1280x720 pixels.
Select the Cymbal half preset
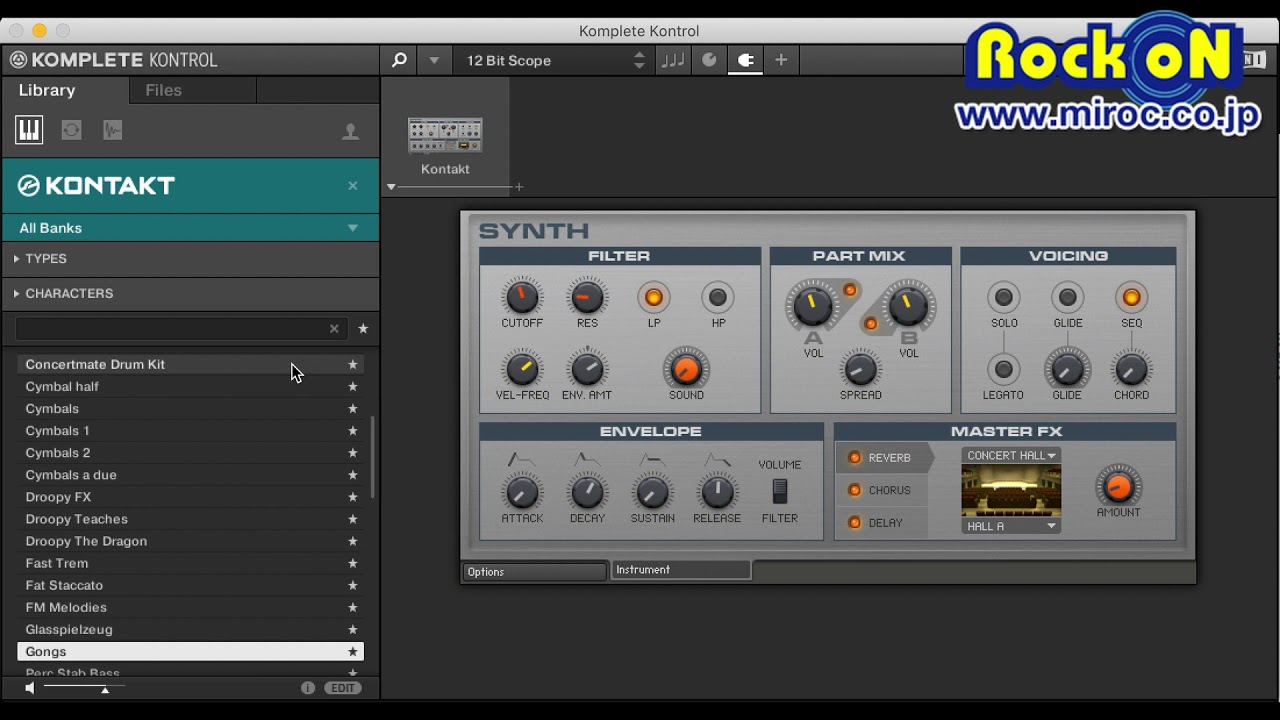(x=190, y=387)
